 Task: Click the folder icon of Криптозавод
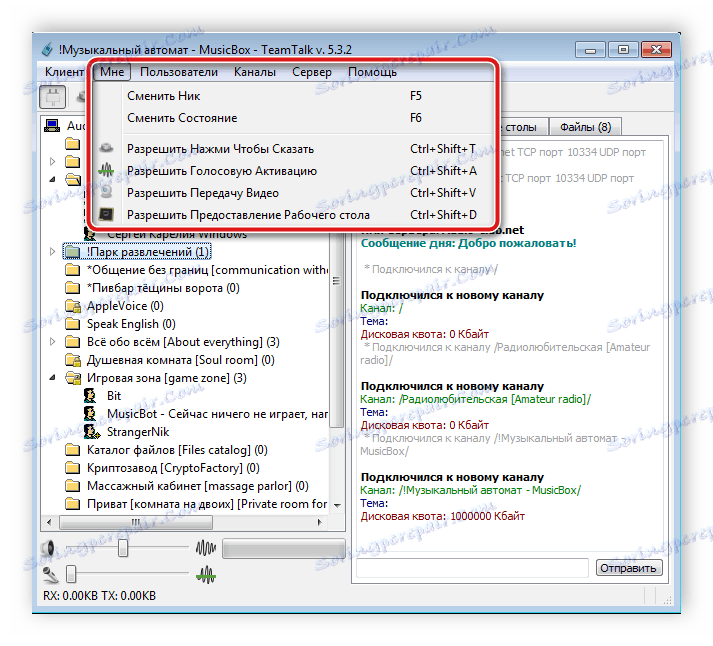tap(72, 468)
